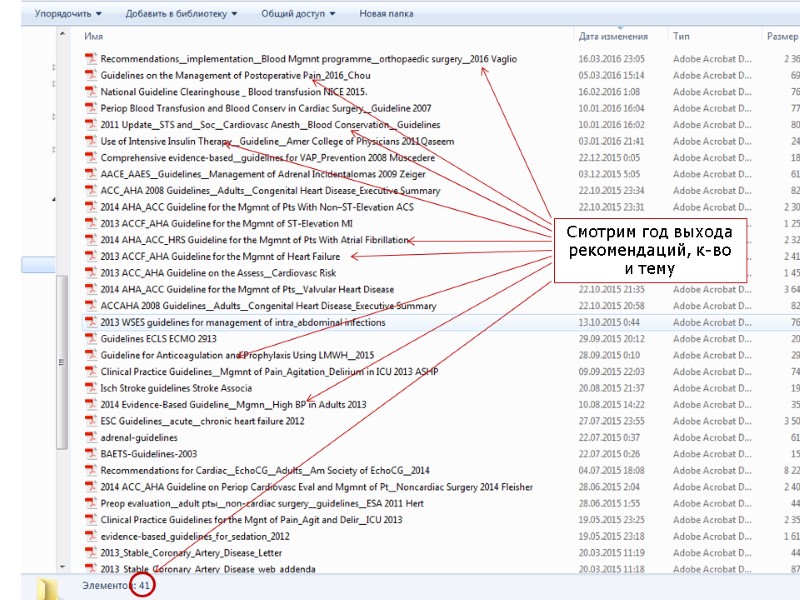Click PDF icon of 2013 Heart Failure guideline
The image size is (800, 600).
91,256
